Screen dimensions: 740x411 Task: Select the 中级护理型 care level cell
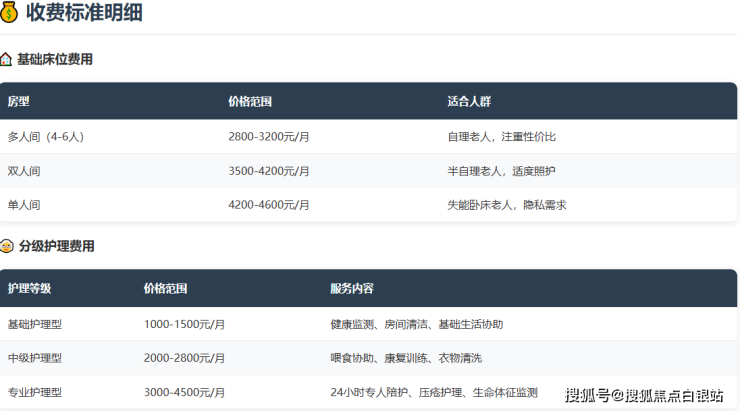pos(35,358)
